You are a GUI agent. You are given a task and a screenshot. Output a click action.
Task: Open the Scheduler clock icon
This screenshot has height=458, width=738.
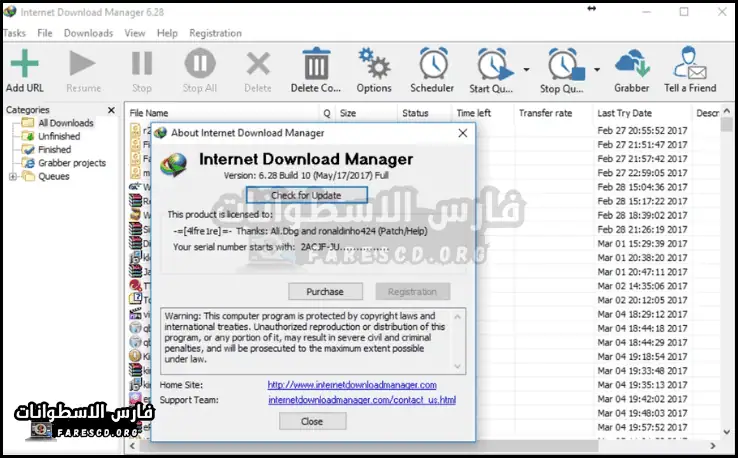pyautogui.click(x=432, y=66)
